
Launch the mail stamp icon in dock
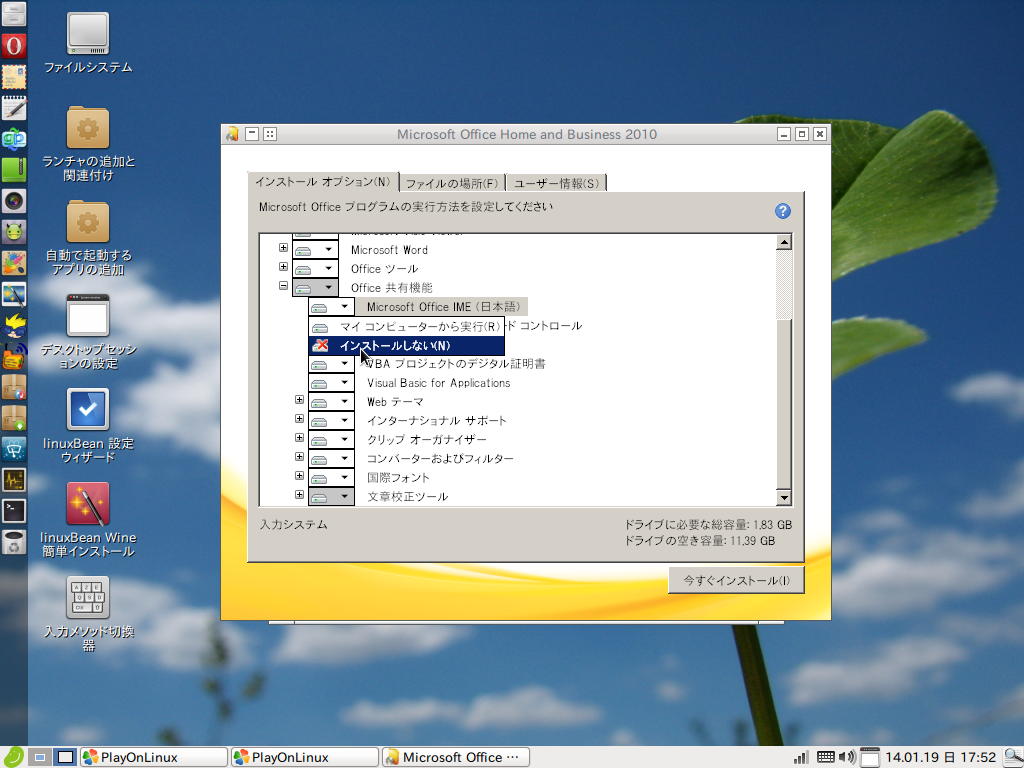(x=13, y=77)
